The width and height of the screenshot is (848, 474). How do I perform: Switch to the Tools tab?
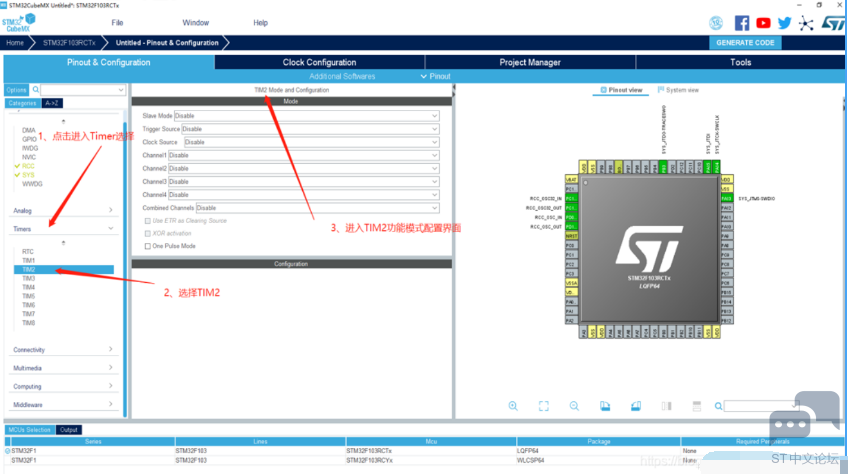coord(740,62)
